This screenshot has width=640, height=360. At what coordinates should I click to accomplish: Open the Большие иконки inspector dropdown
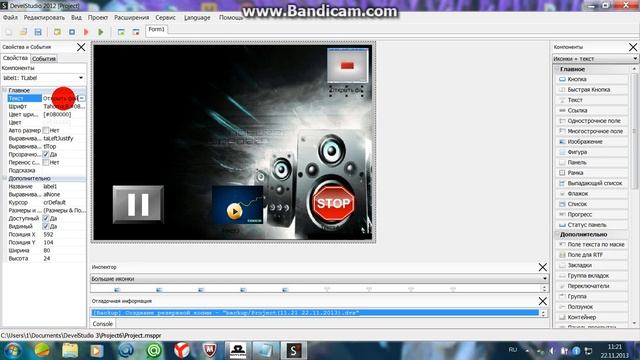545,279
